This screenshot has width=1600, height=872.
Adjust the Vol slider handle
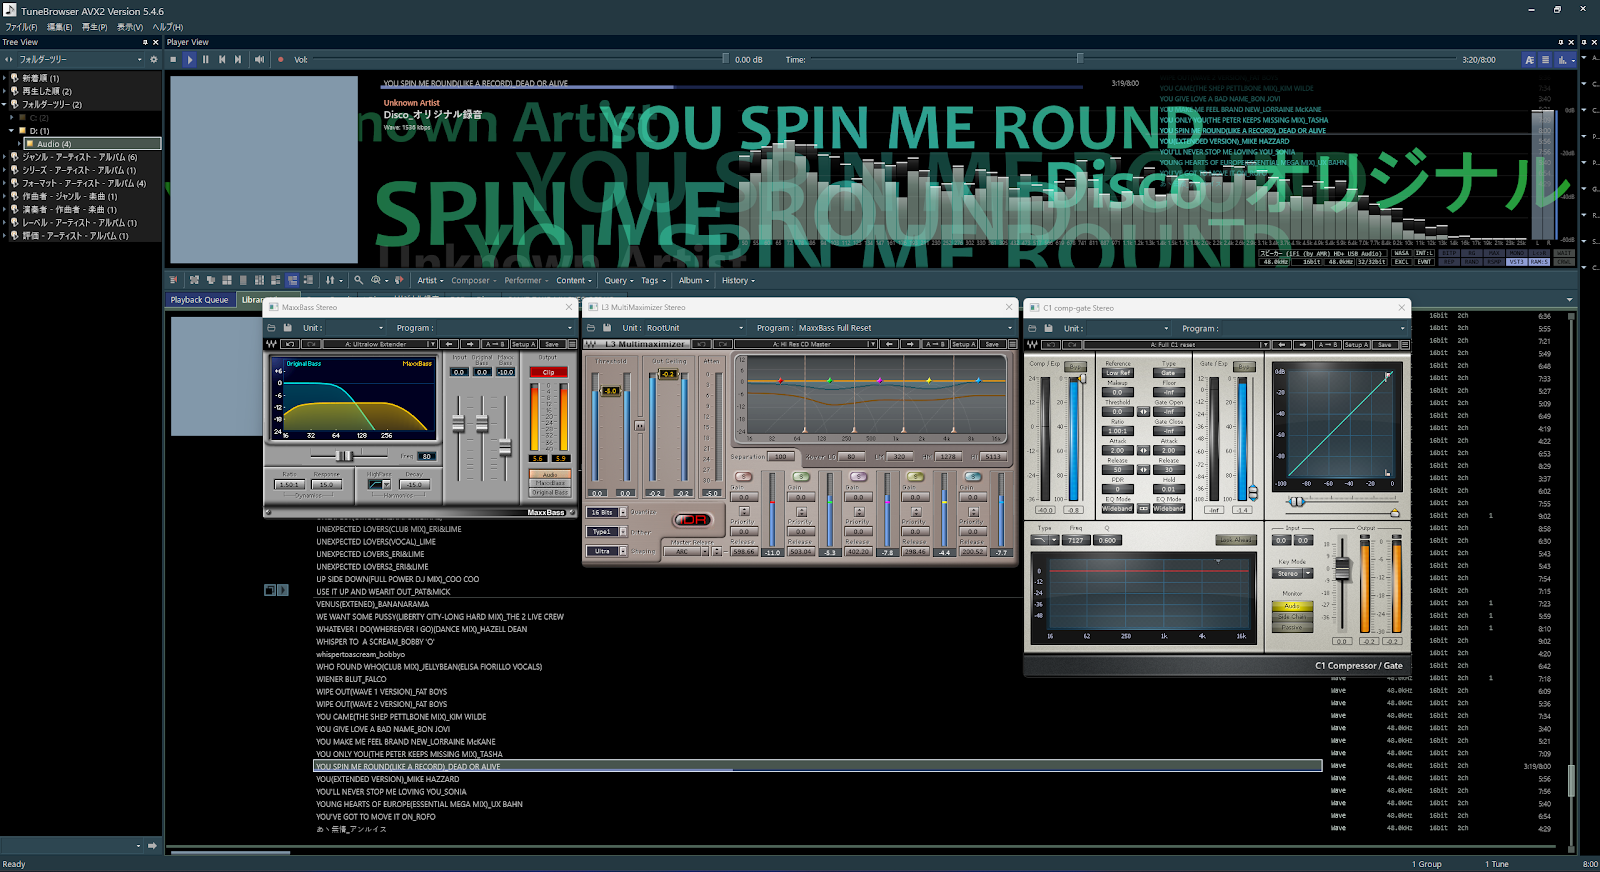click(726, 59)
